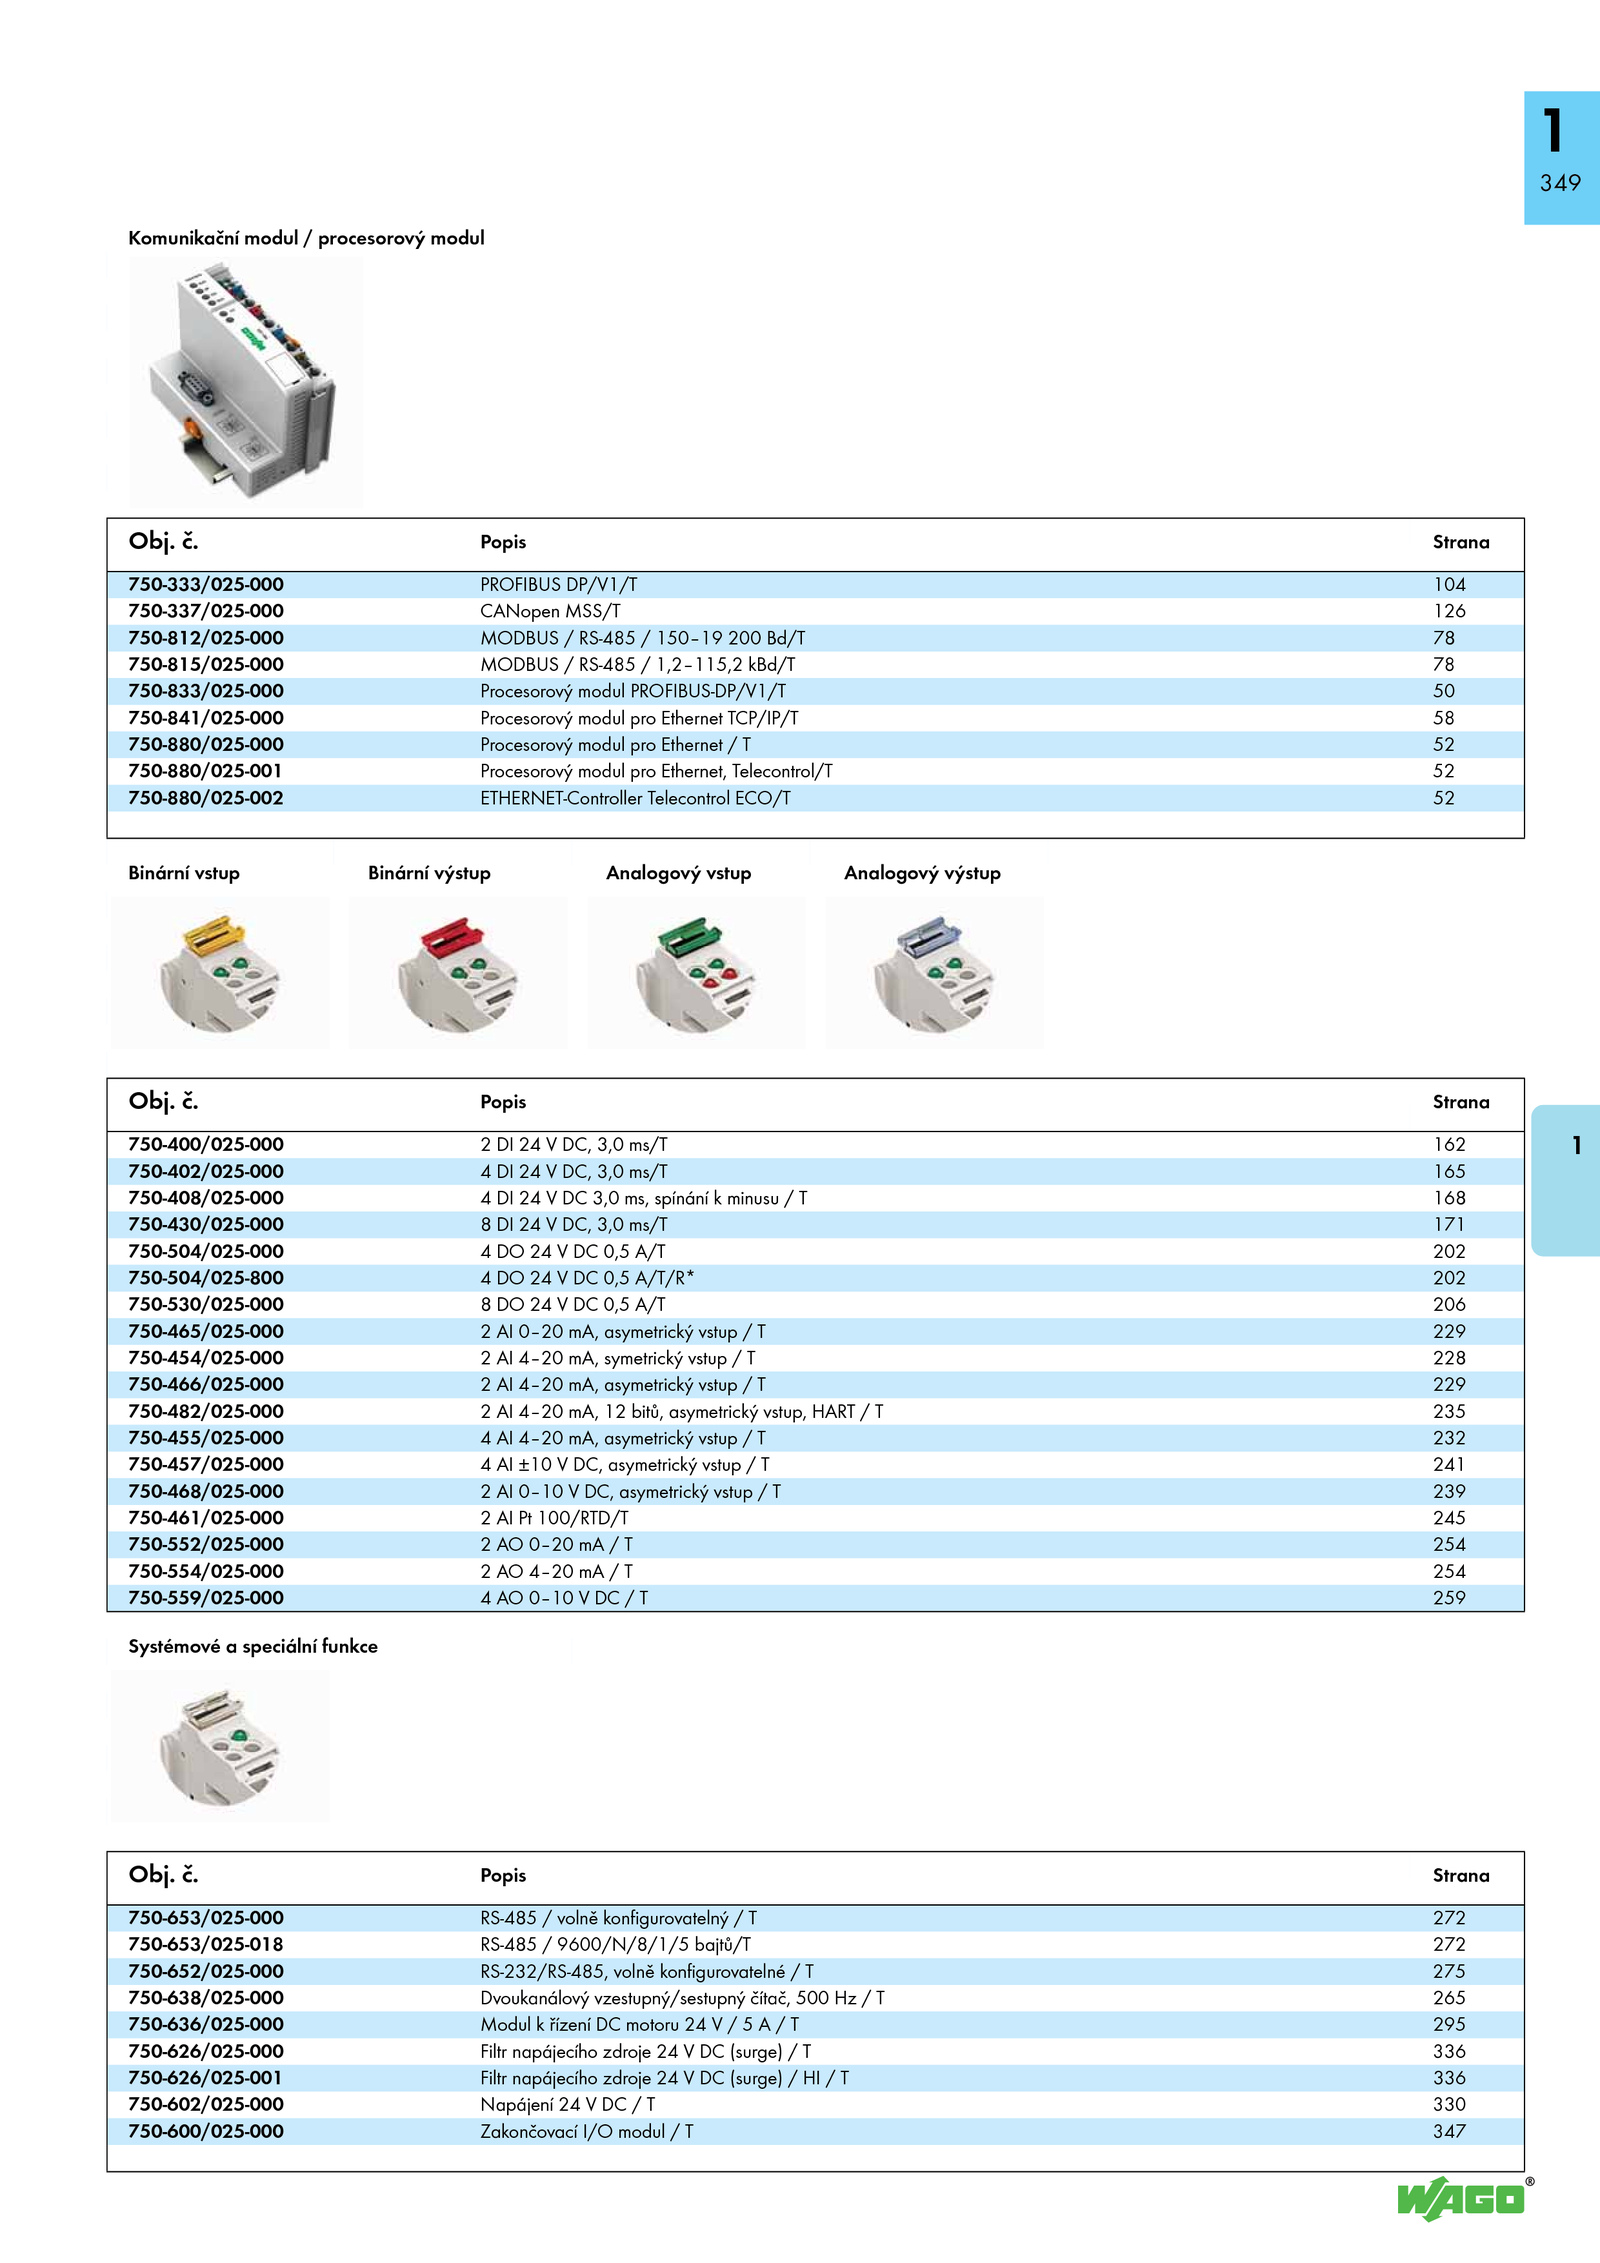
Task: Click description 2 AI Pt 100/RTD/T
Action: pos(555,1518)
